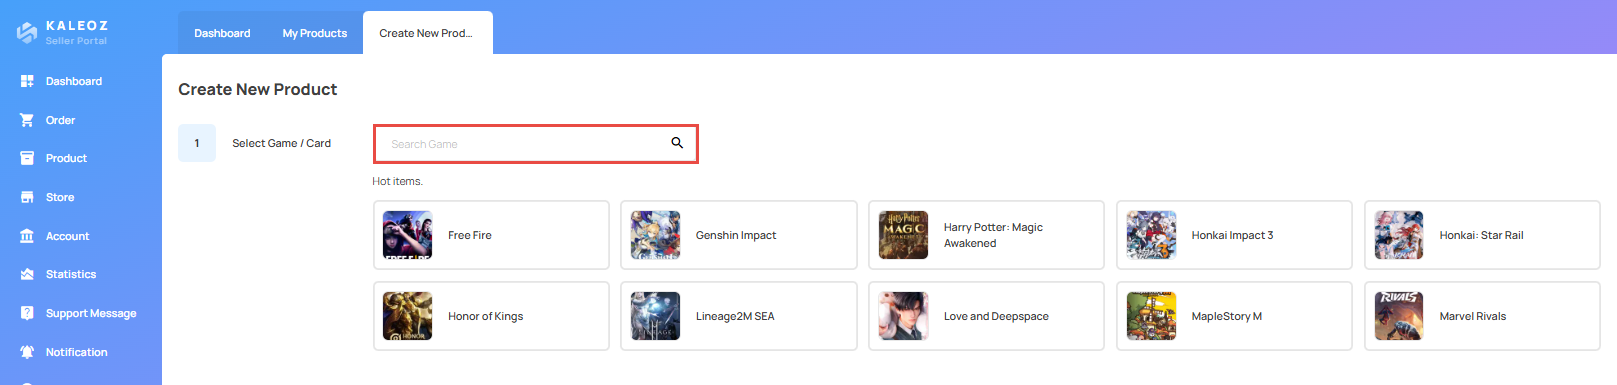Click the step 1 number badge

[x=197, y=143]
